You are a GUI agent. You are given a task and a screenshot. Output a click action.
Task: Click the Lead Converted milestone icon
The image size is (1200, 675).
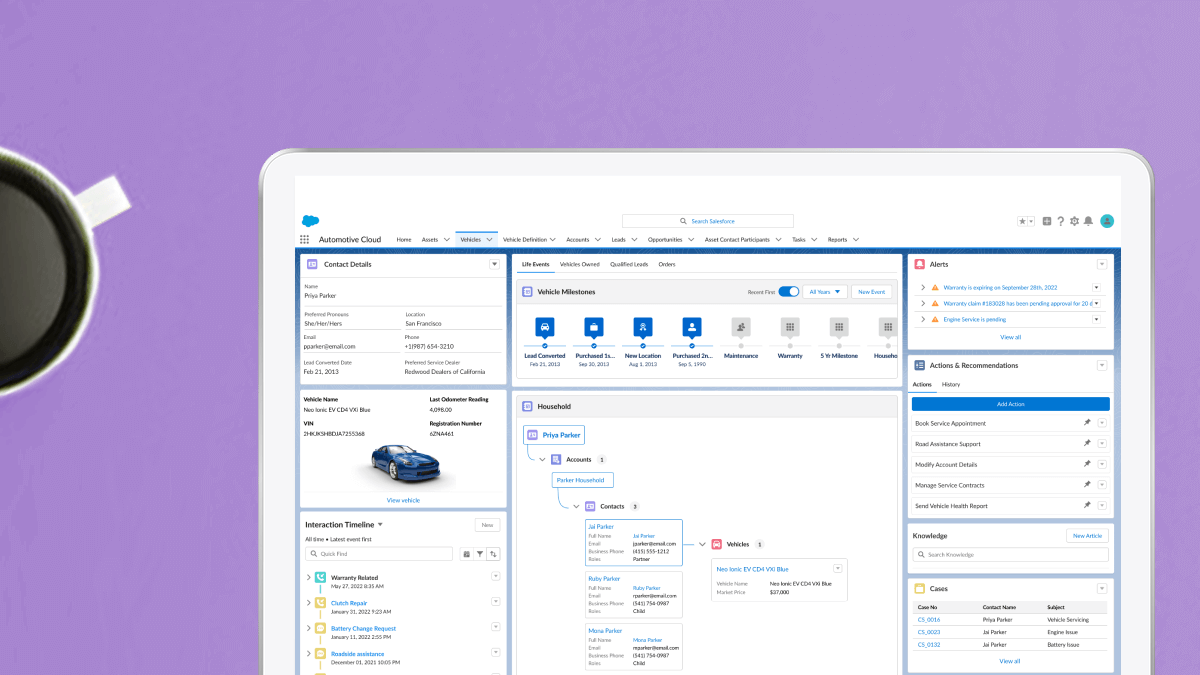click(544, 327)
